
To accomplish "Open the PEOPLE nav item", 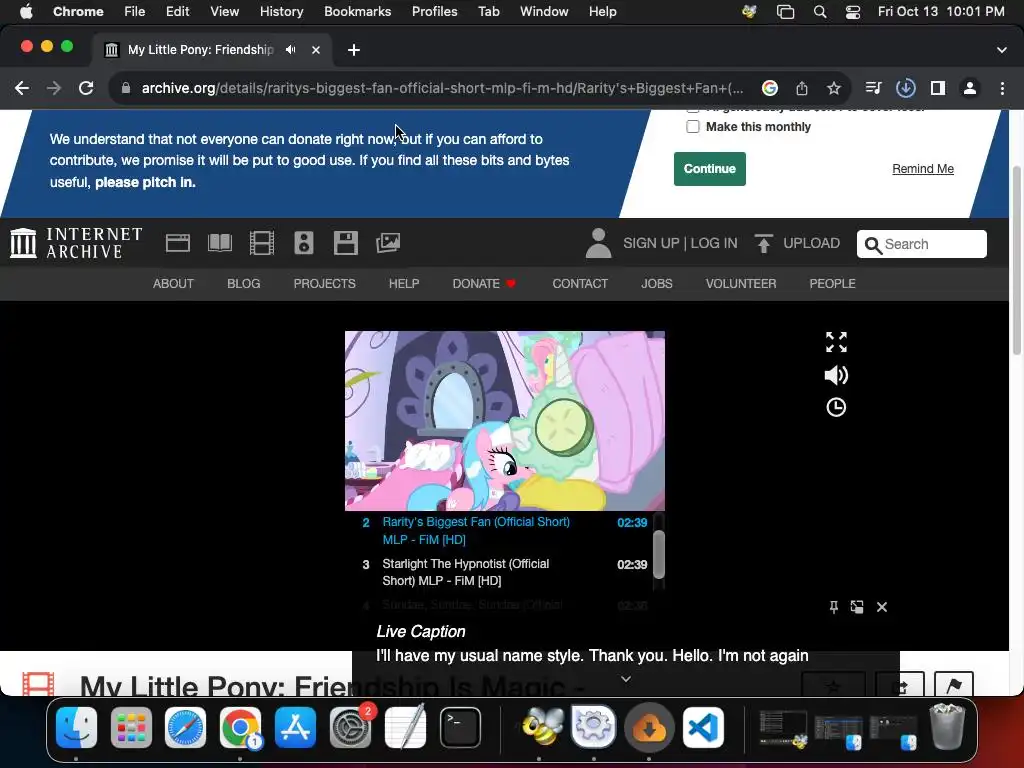I will point(832,283).
